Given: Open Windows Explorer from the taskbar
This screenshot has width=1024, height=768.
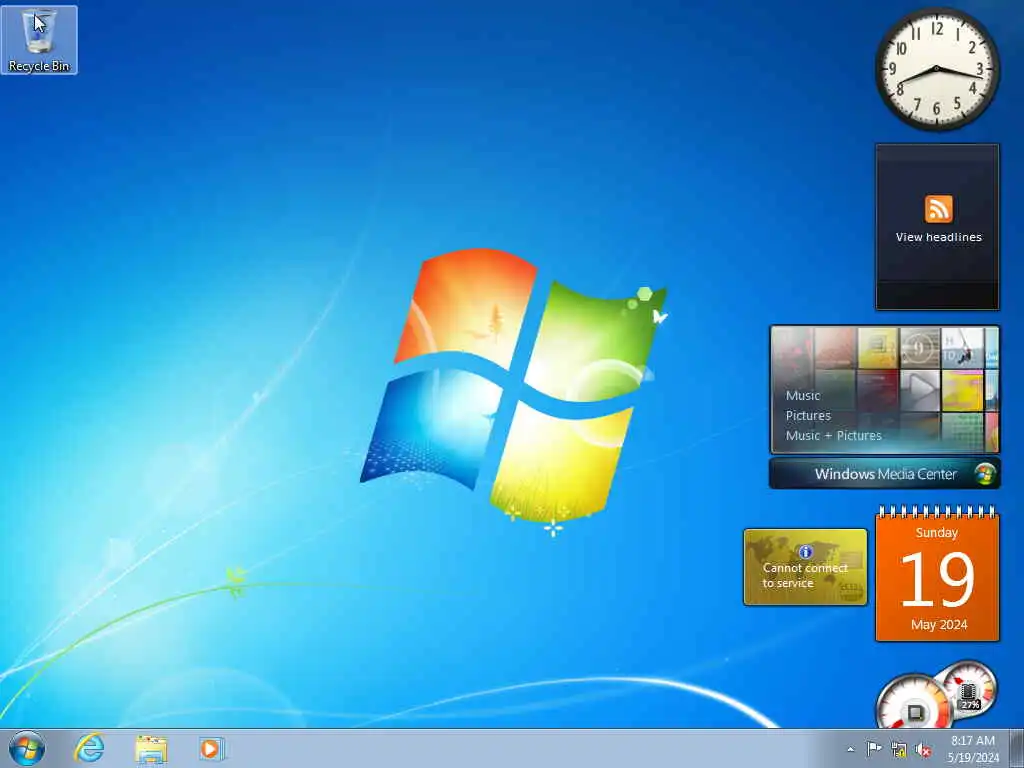Looking at the screenshot, I should [151, 749].
